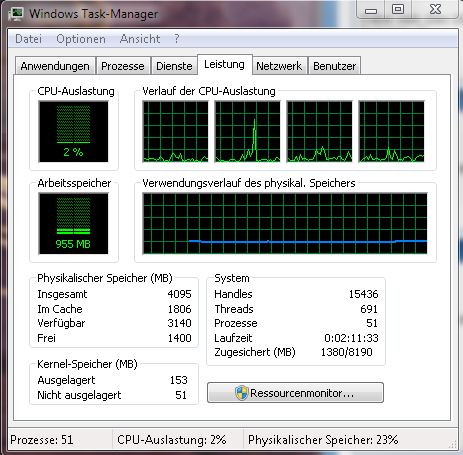
Task: Click the Nicht ausgelagert label
Action: coord(79,395)
